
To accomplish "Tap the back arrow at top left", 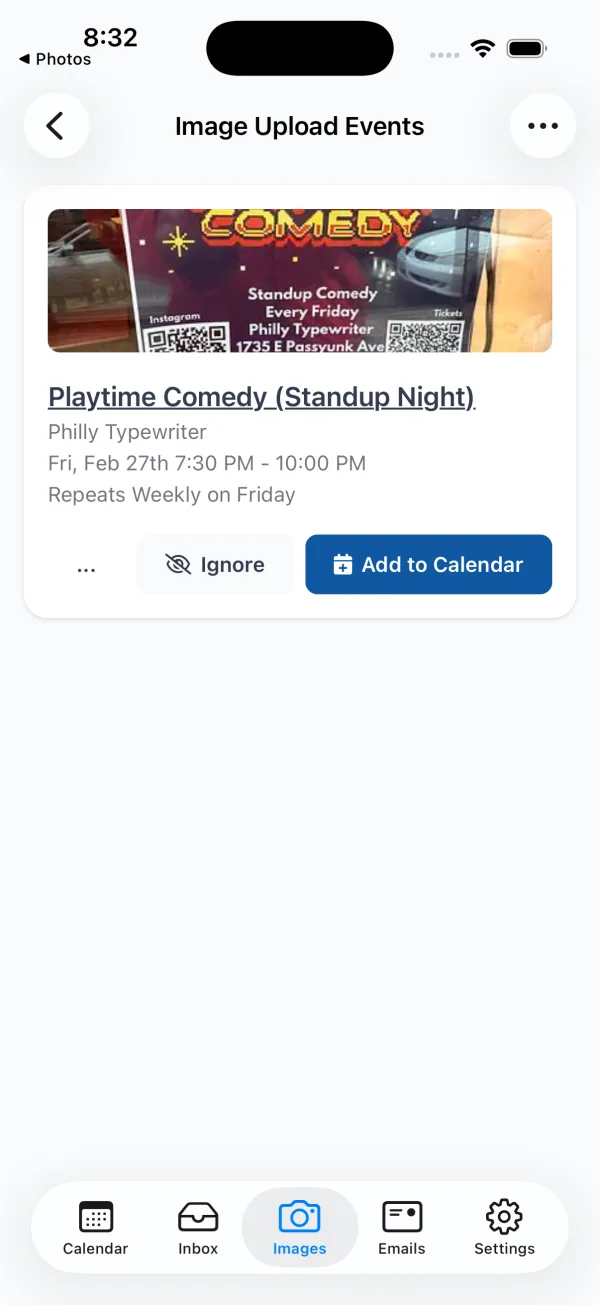I will (56, 125).
